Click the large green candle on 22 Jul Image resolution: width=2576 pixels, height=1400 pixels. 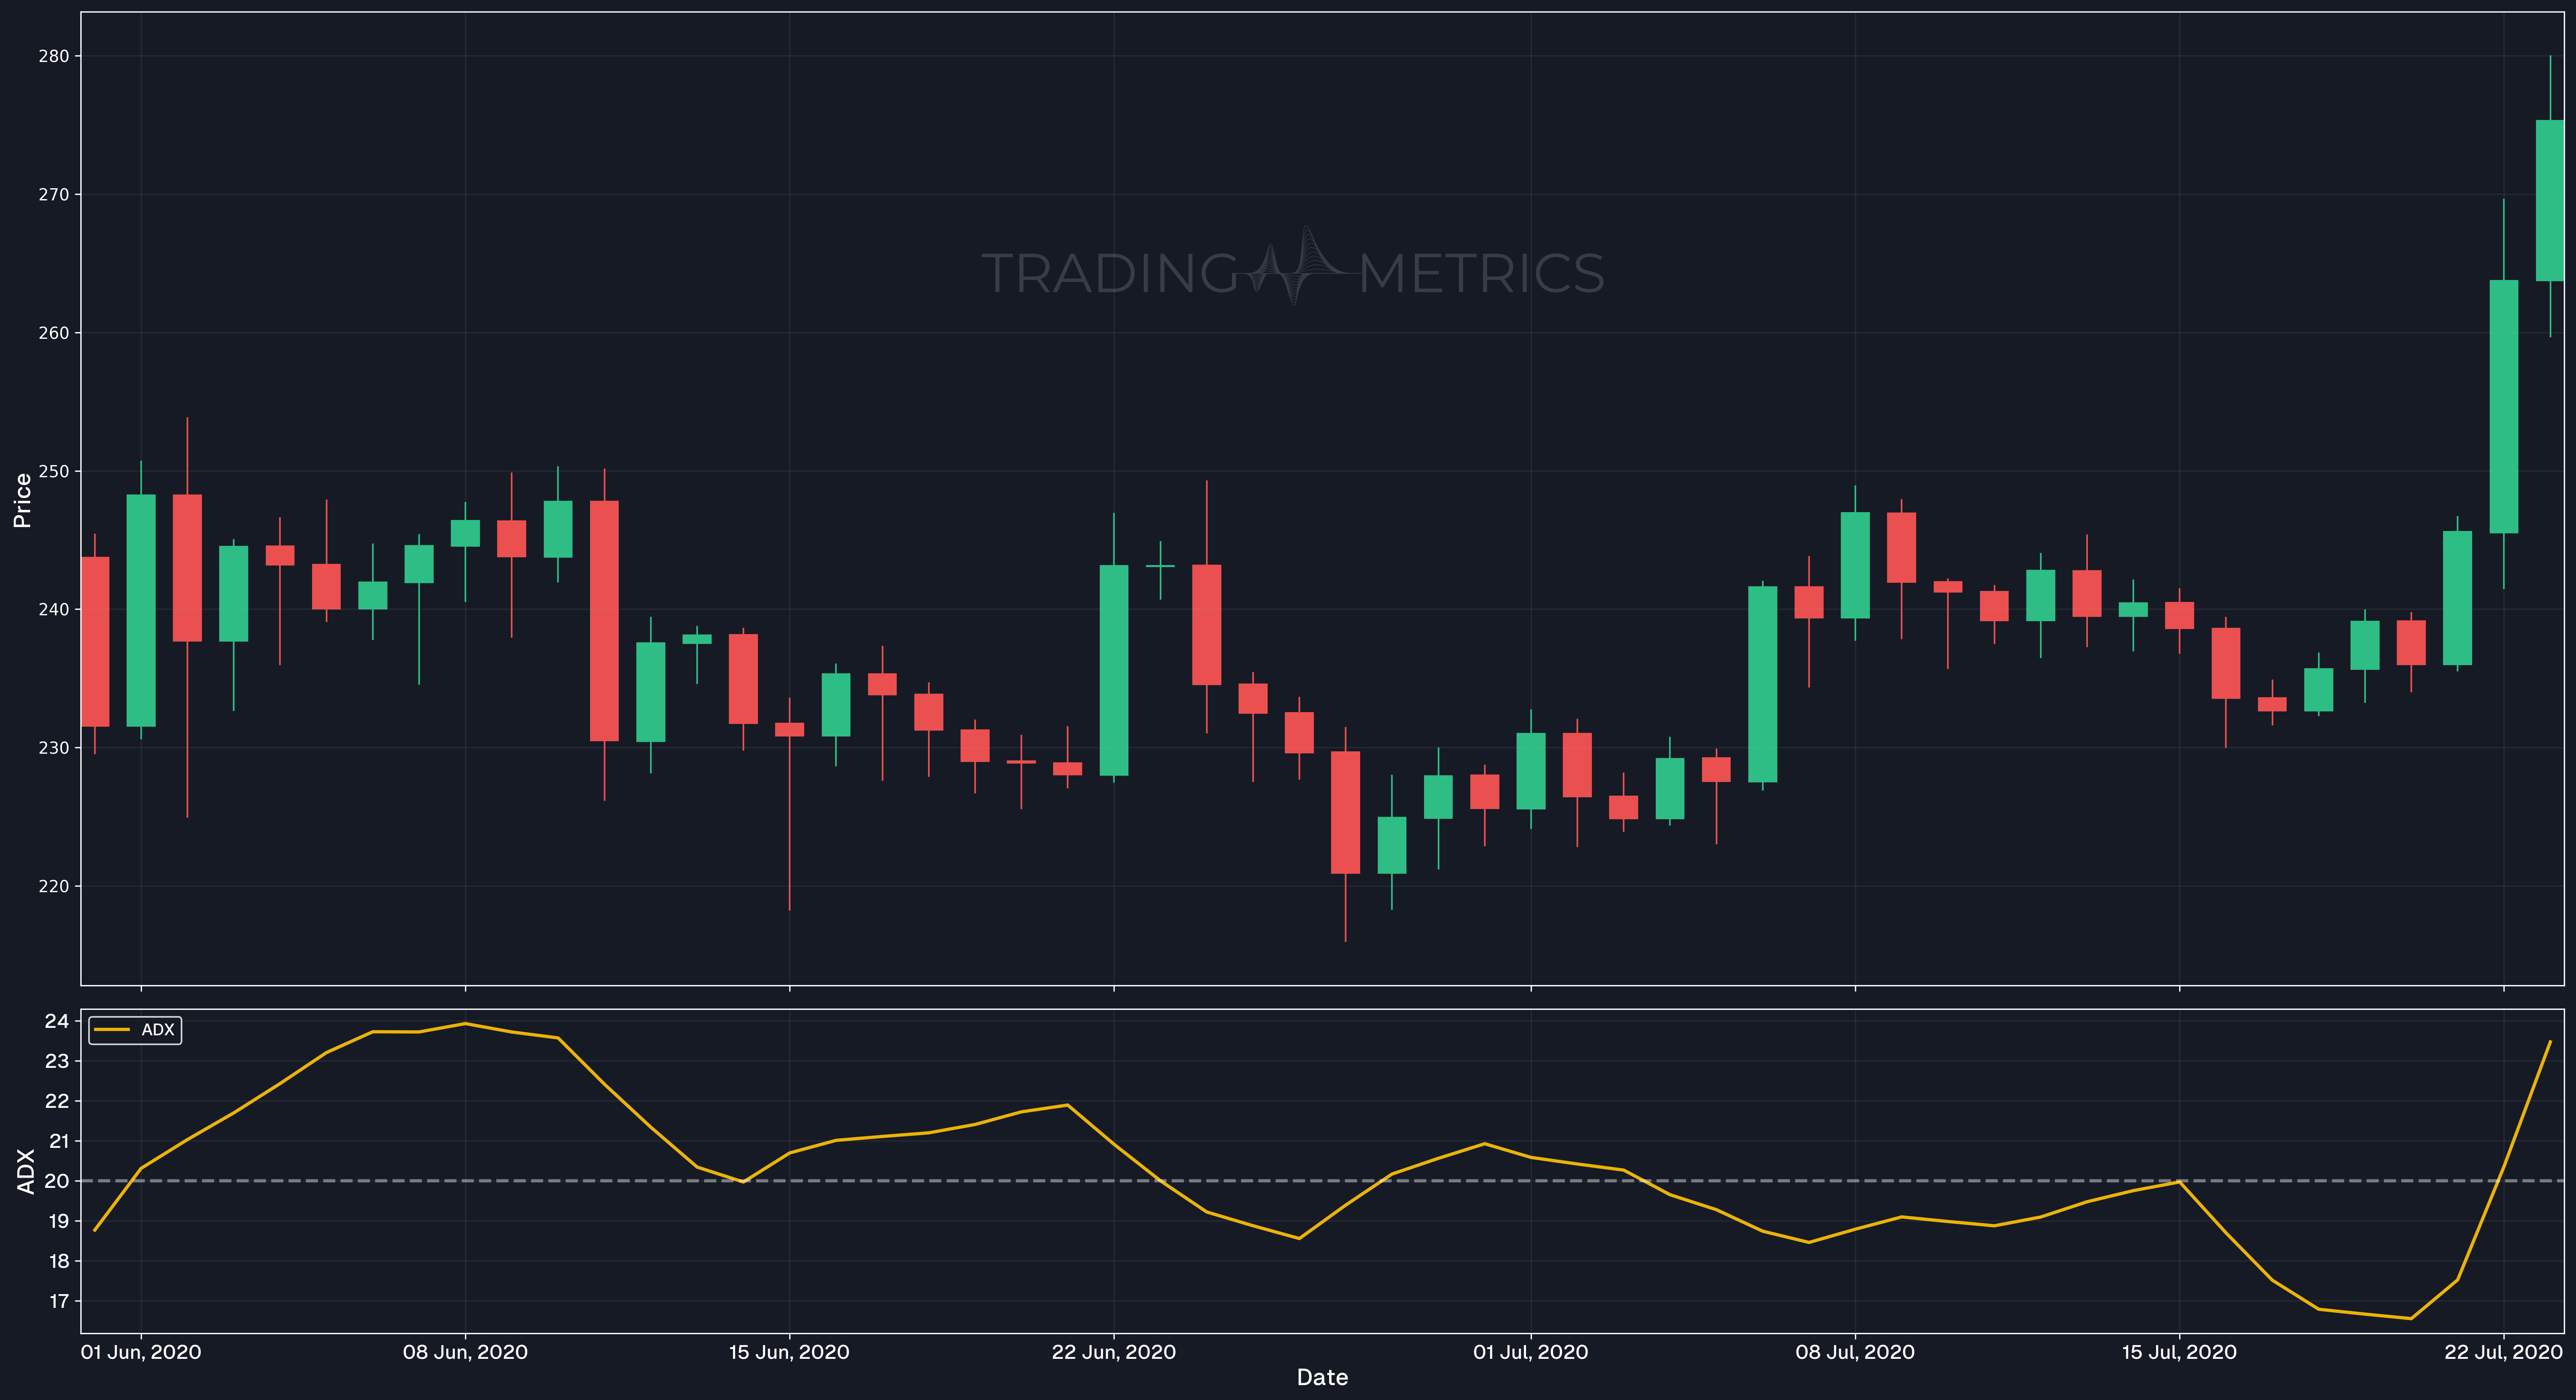[2503, 407]
